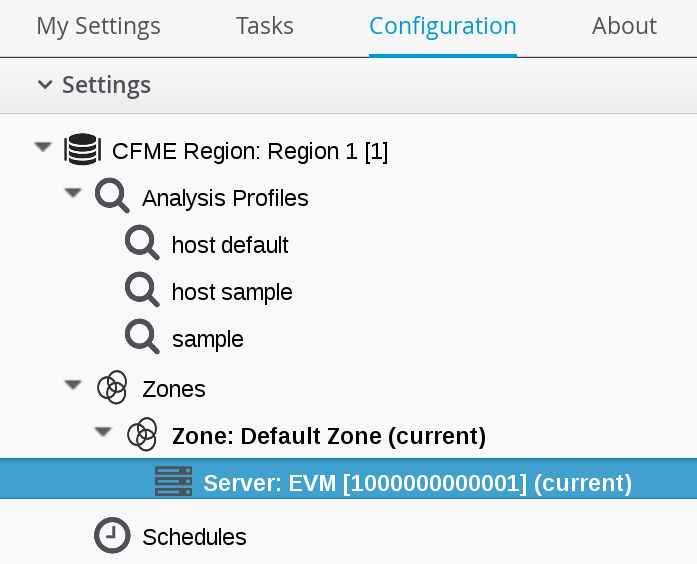Click the sample profile magnifier icon
Screen dimensions: 697x564
click(142, 338)
